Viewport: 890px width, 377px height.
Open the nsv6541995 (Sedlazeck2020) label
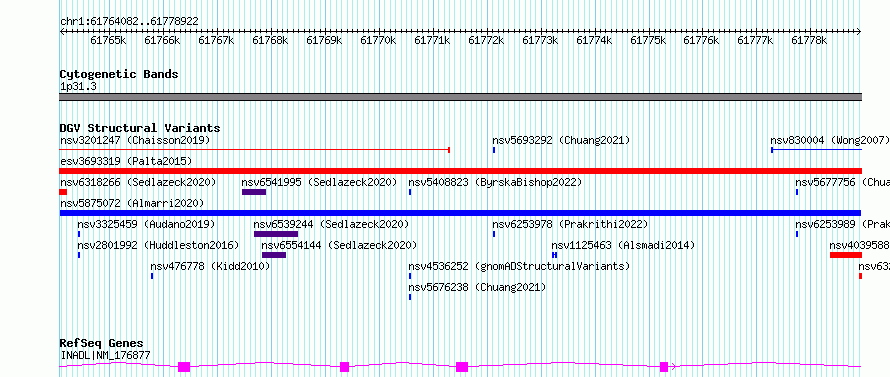point(319,182)
